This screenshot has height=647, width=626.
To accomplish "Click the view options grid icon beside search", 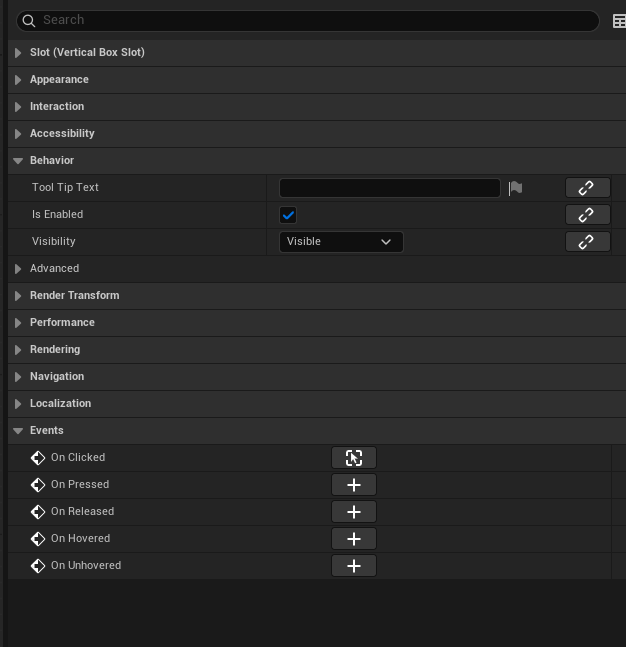I will click(618, 20).
